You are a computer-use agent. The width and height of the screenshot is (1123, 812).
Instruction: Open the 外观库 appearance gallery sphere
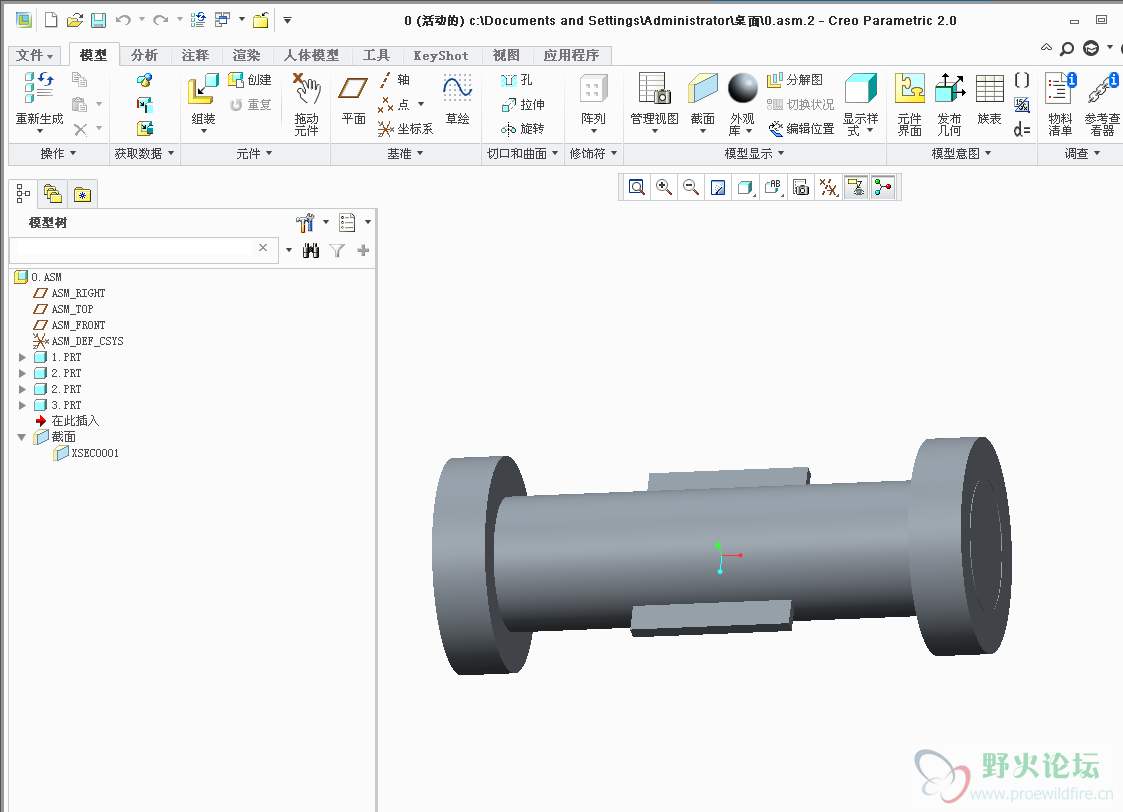(742, 90)
